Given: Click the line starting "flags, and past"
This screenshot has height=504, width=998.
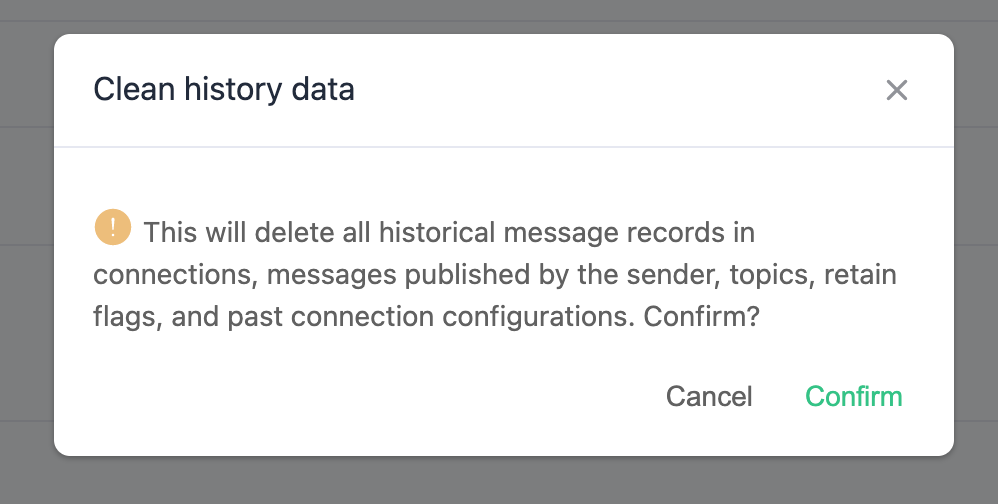Looking at the screenshot, I should coord(427,318).
